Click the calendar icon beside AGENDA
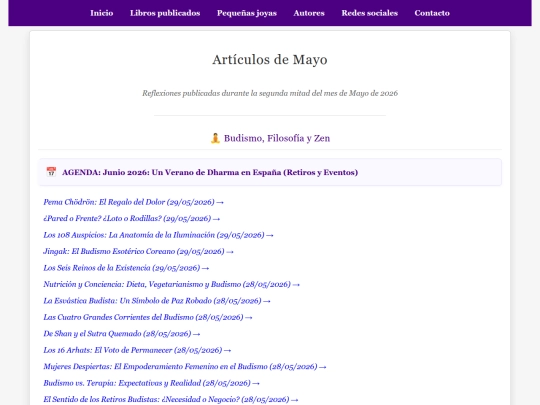 pyautogui.click(x=51, y=172)
